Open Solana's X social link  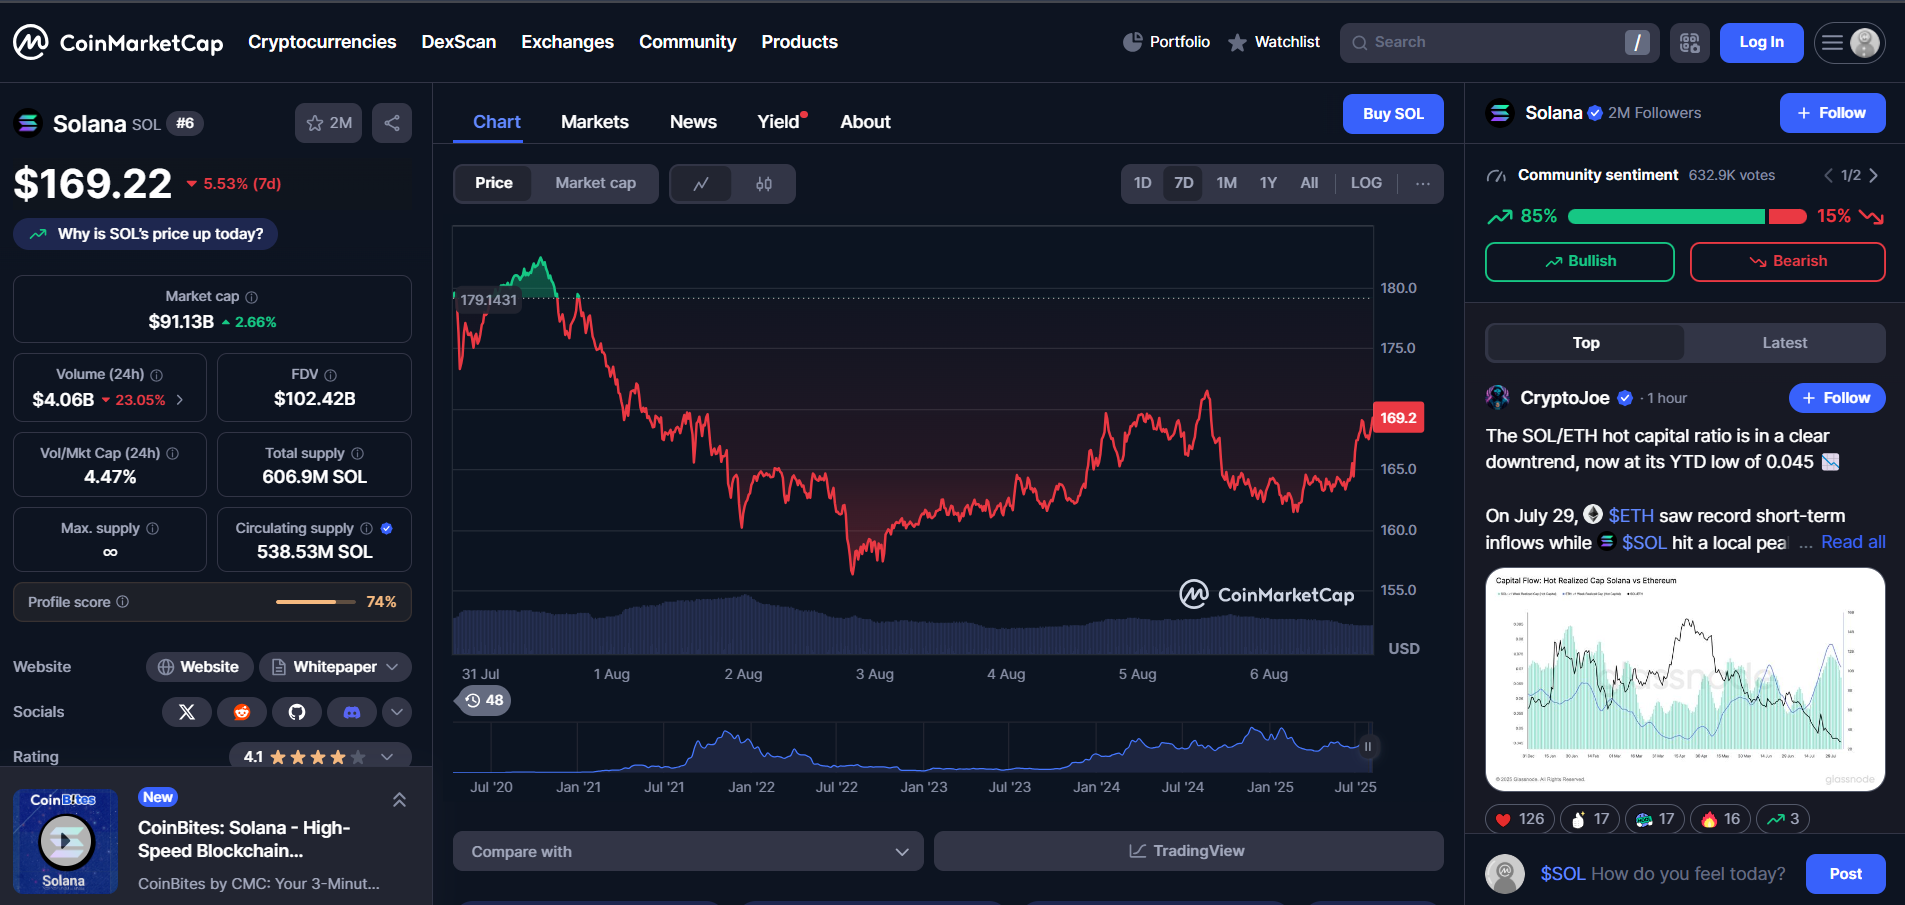coord(187,712)
